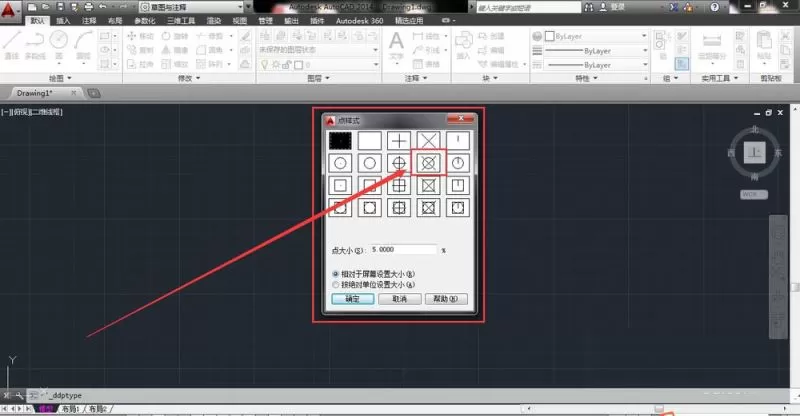
Task: Click the Print icon in quick access toolbar
Action: [89, 7]
